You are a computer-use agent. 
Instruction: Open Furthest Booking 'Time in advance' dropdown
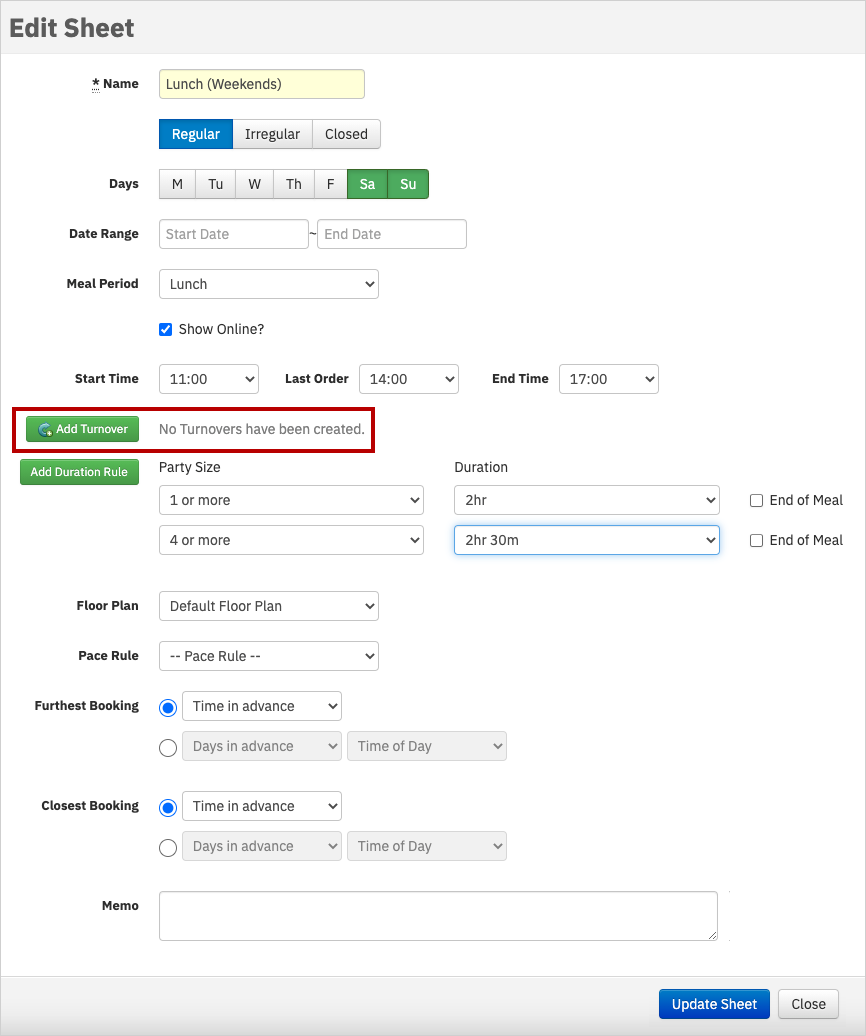262,706
